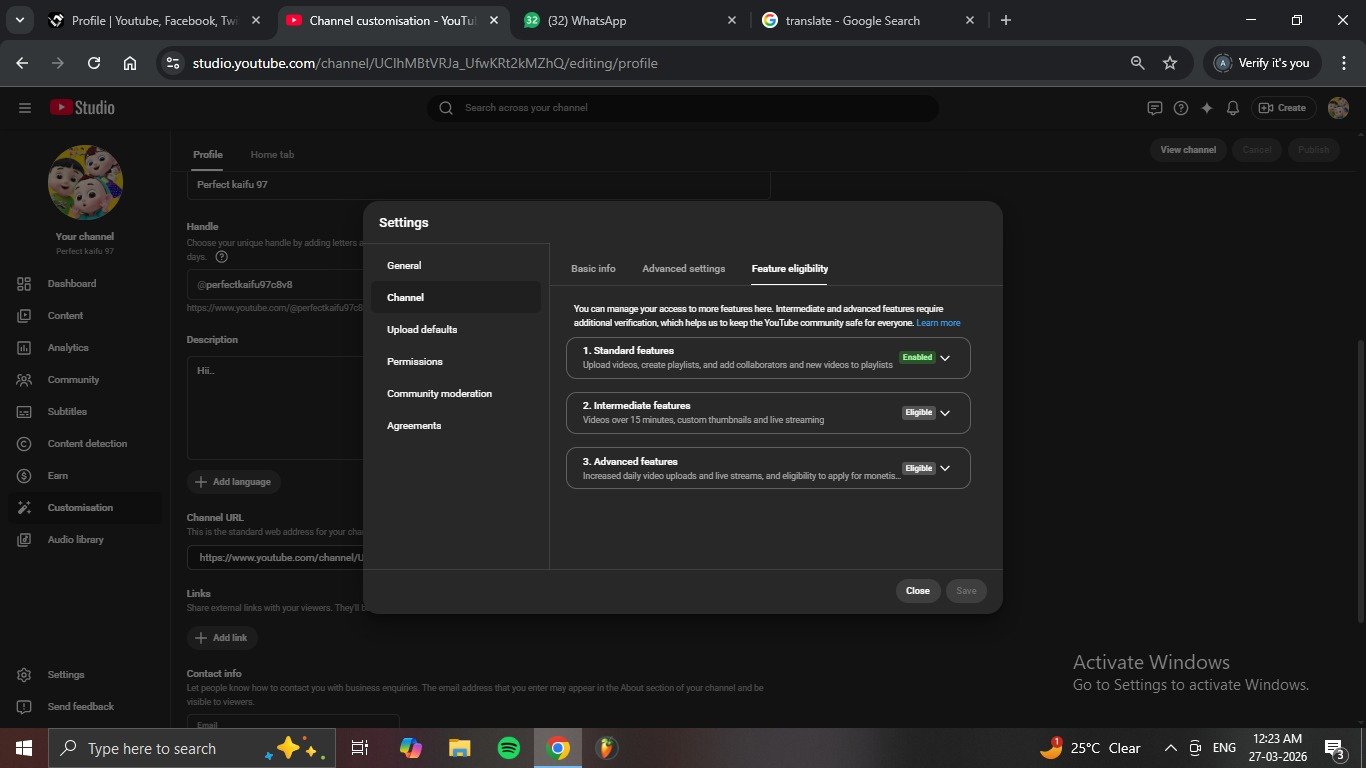
Task: Select Upload defaults in settings menu
Action: pyautogui.click(x=422, y=330)
